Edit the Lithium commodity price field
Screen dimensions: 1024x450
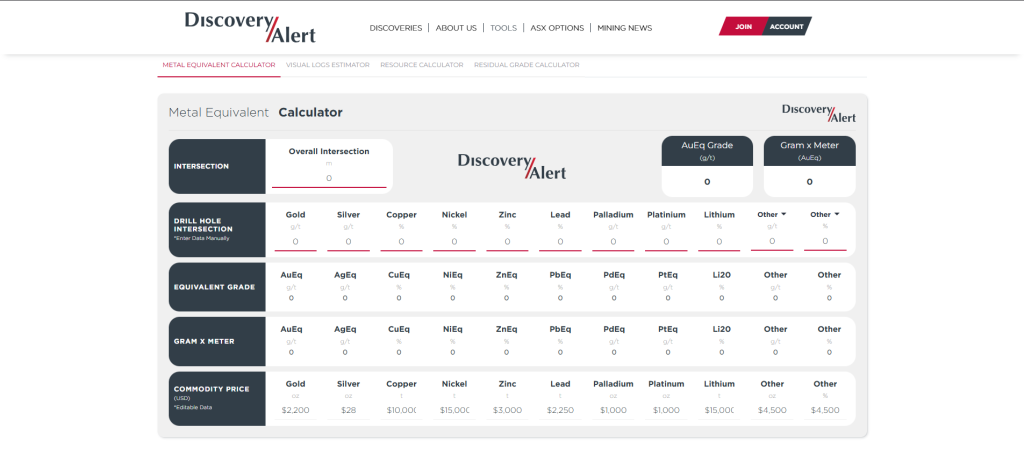pos(719,411)
